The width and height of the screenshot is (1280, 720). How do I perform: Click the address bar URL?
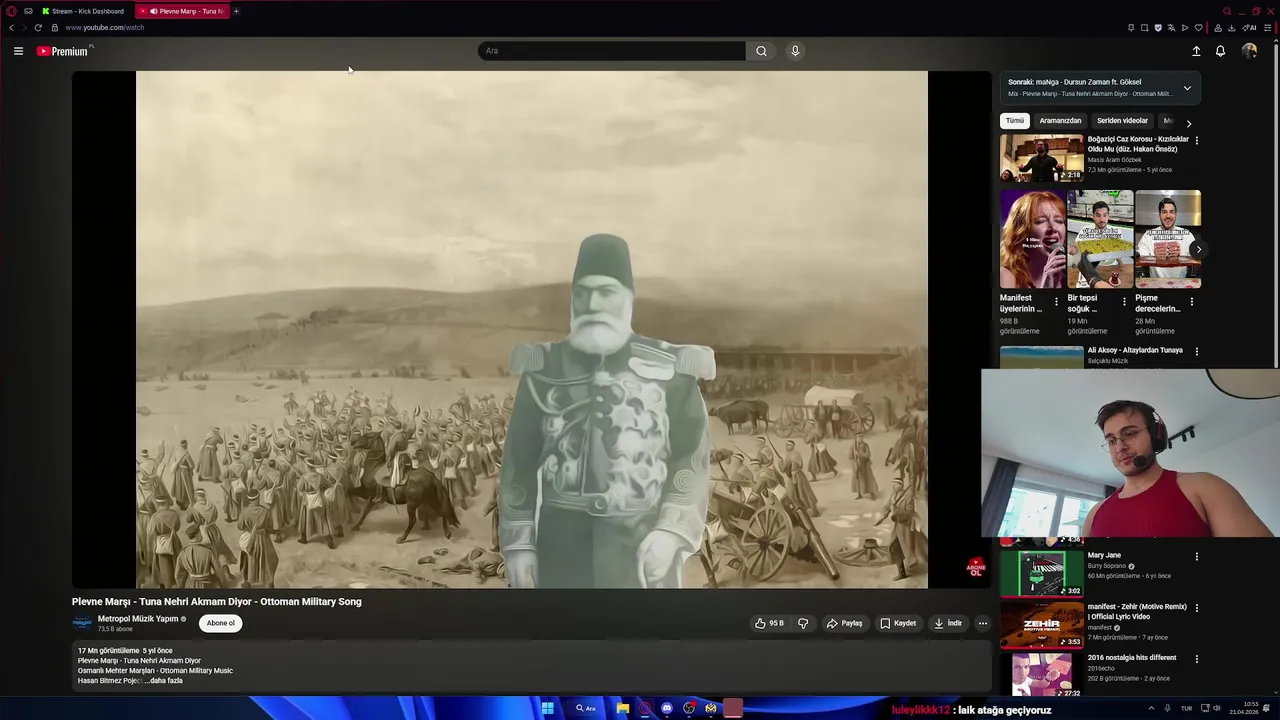point(105,27)
